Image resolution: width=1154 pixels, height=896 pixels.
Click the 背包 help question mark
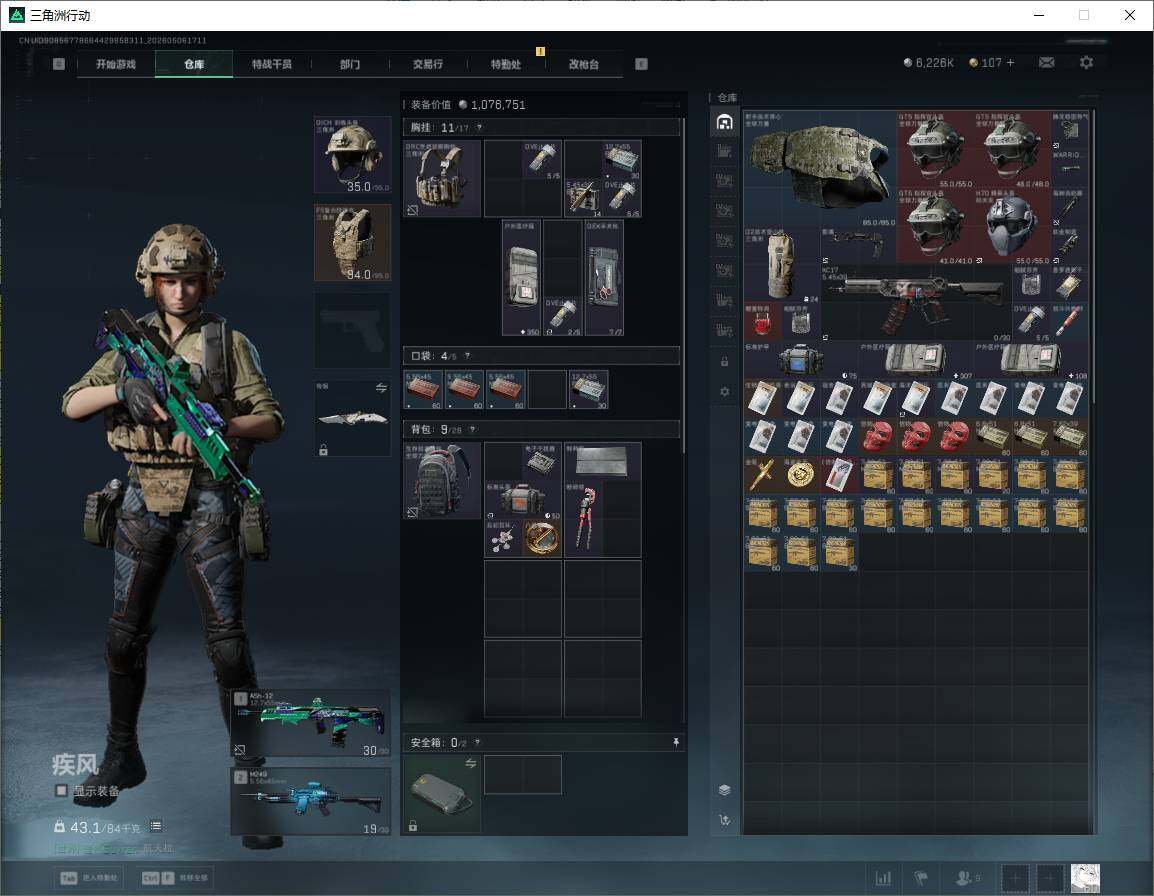(x=472, y=429)
